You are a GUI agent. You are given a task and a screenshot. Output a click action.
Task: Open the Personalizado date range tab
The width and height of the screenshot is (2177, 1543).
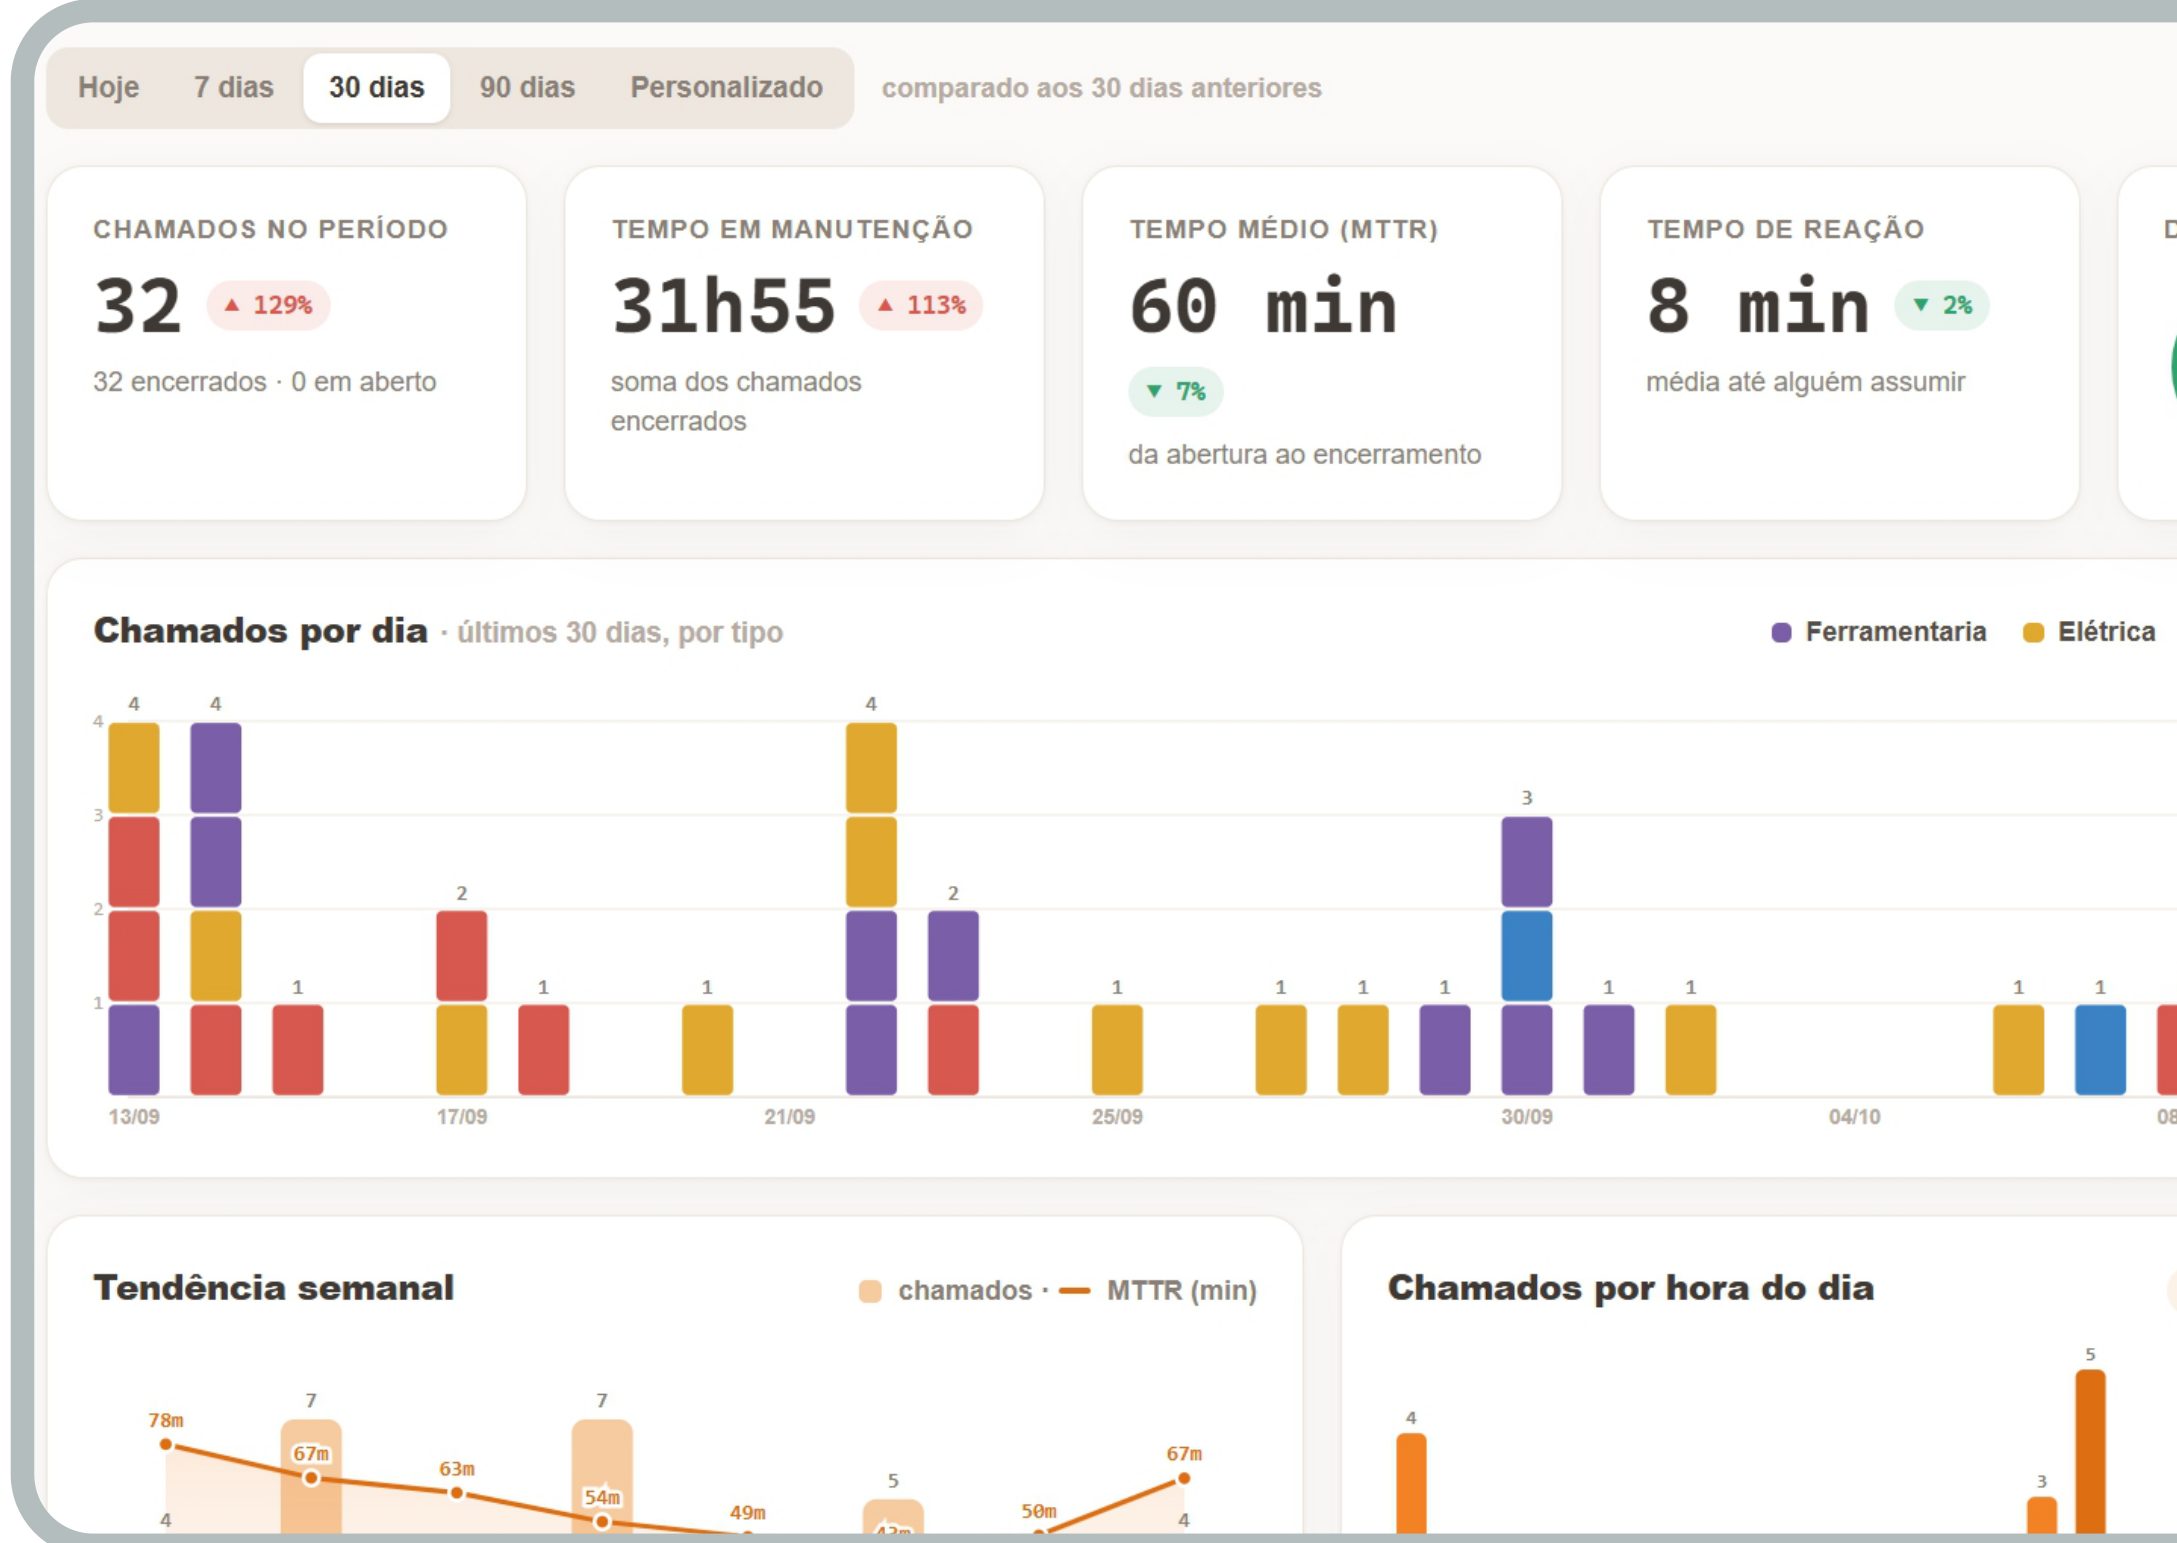[726, 88]
